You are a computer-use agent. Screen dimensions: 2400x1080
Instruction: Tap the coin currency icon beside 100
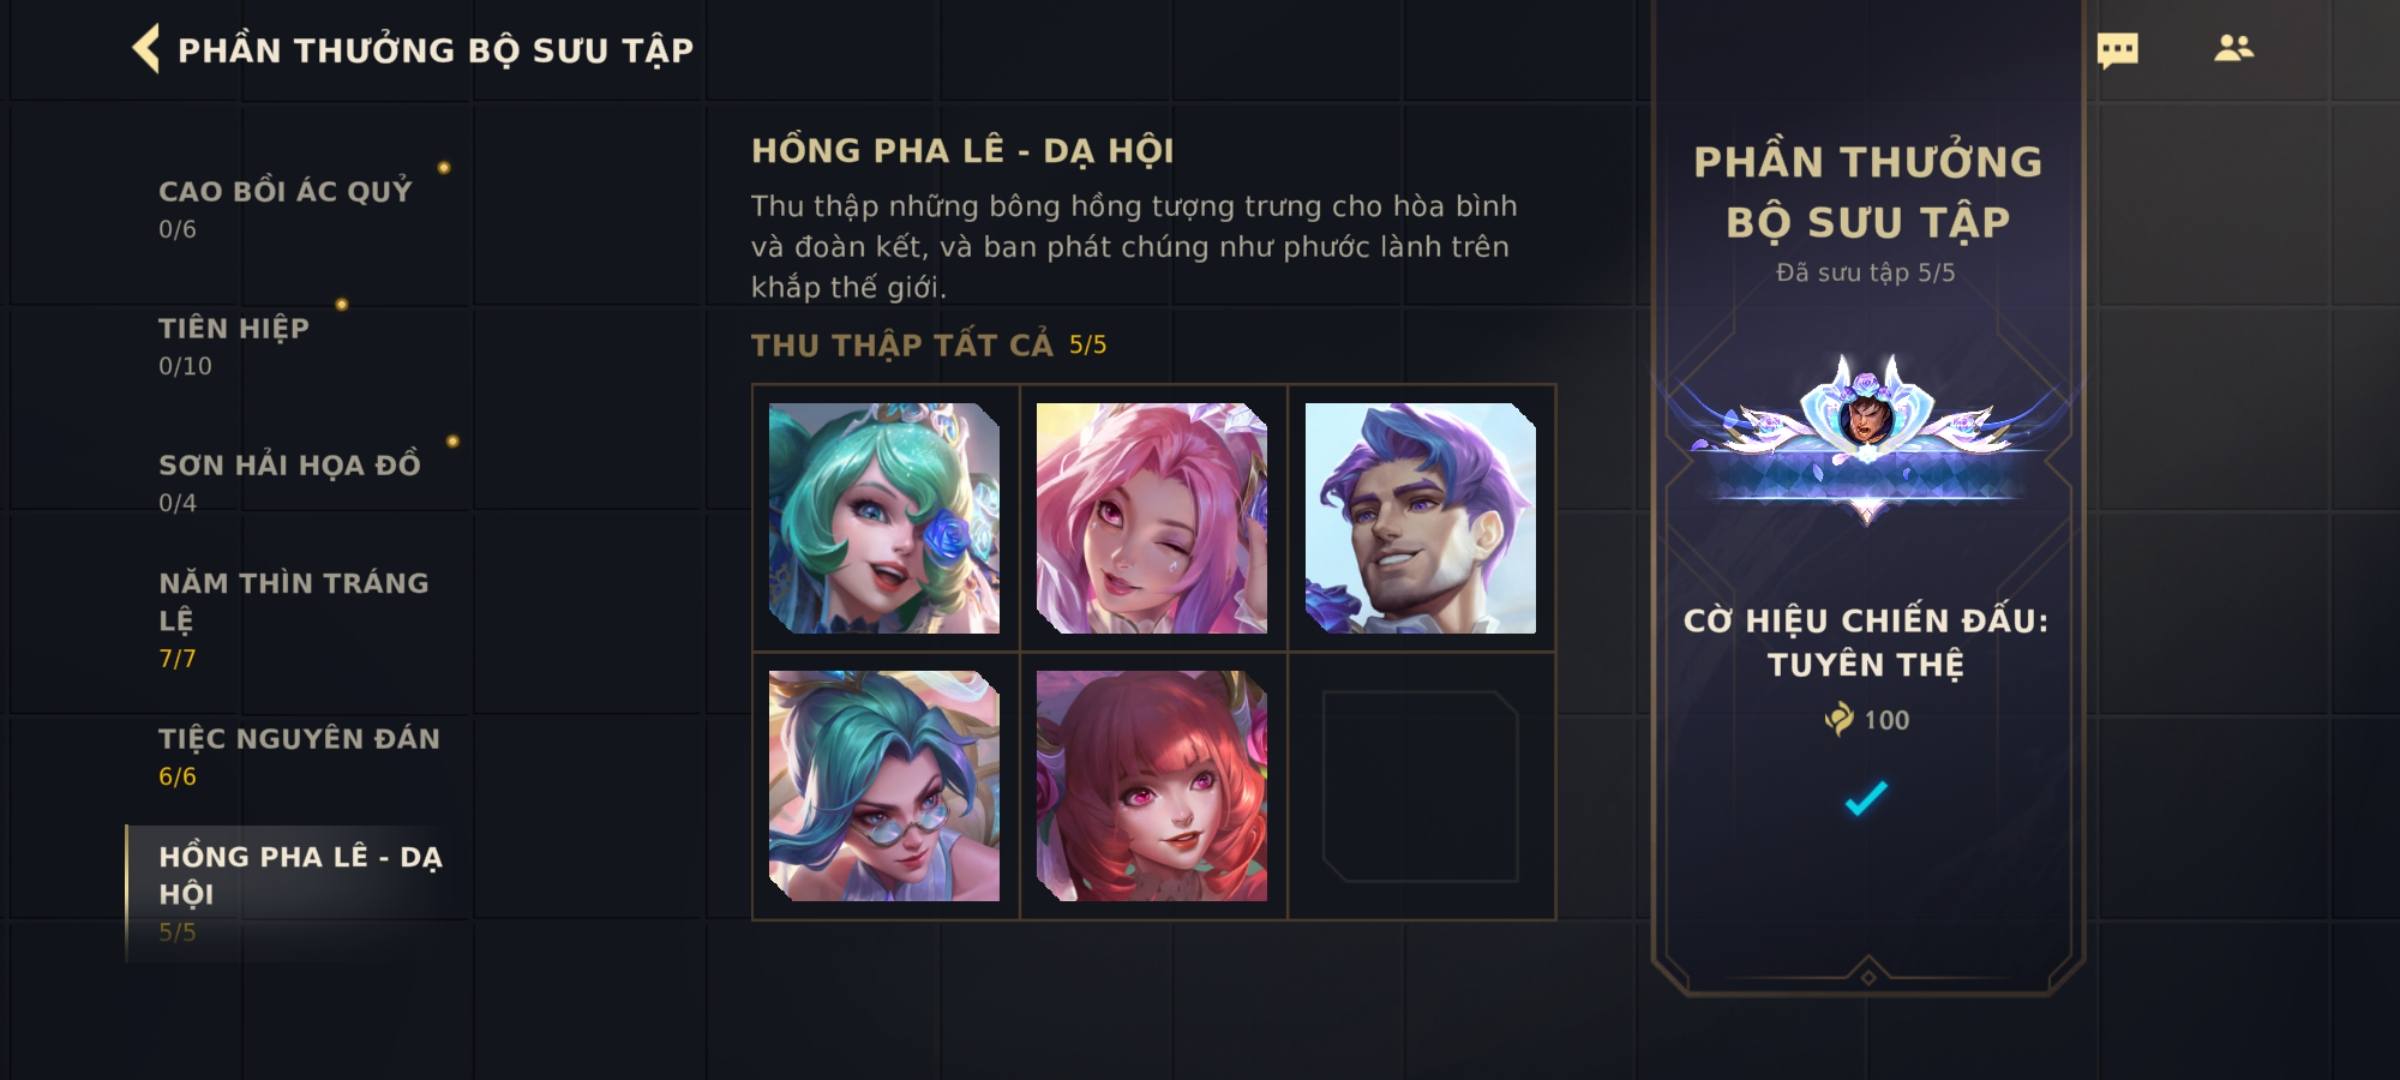pyautogui.click(x=1839, y=719)
